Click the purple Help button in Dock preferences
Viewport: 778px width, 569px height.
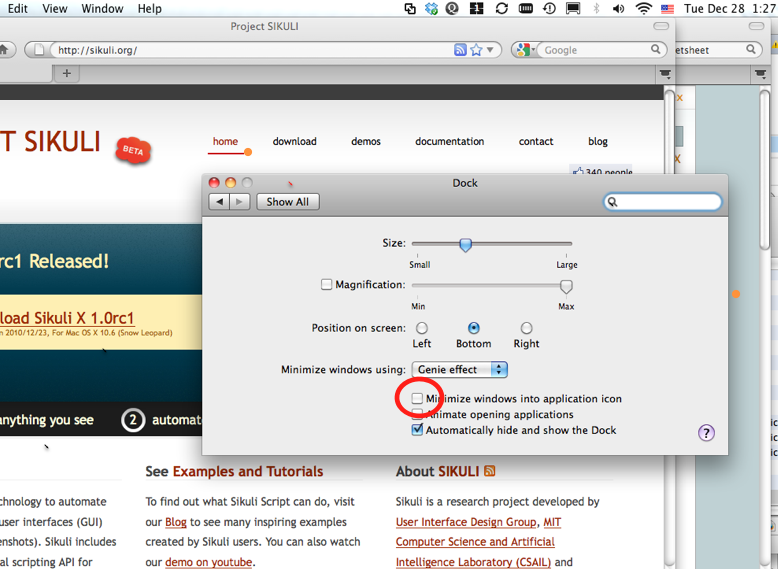[x=706, y=433]
